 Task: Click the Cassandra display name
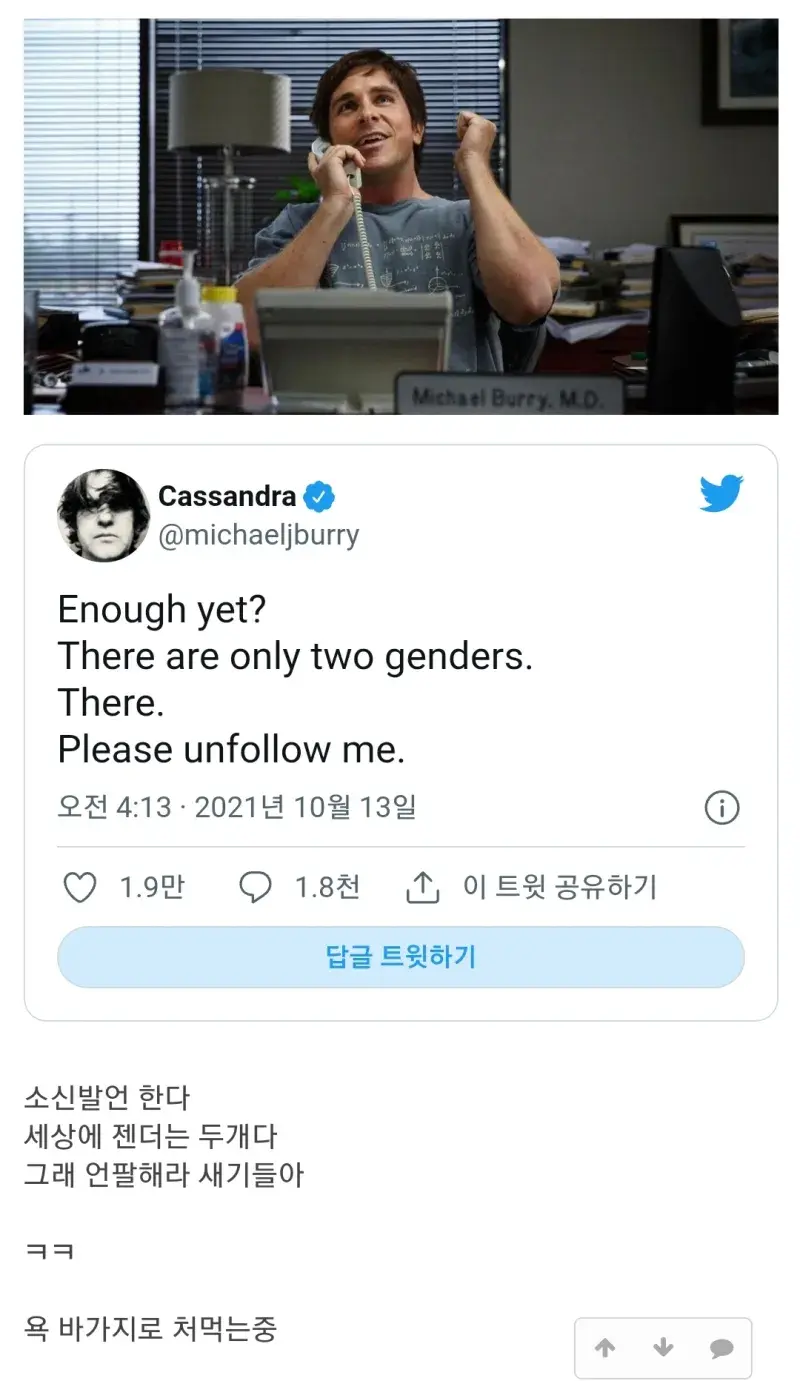point(227,496)
